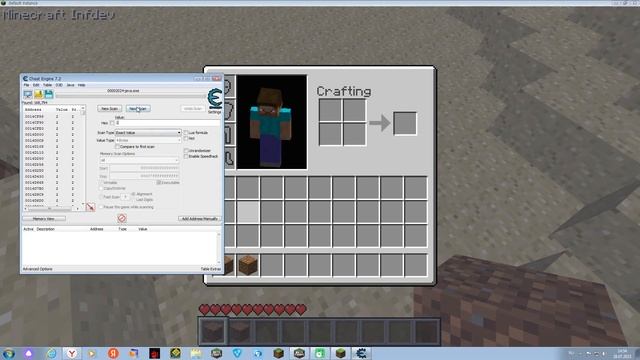This screenshot has height=360, width=640.
Task: Click the top-right crafting grid slot
Action: tap(354, 110)
